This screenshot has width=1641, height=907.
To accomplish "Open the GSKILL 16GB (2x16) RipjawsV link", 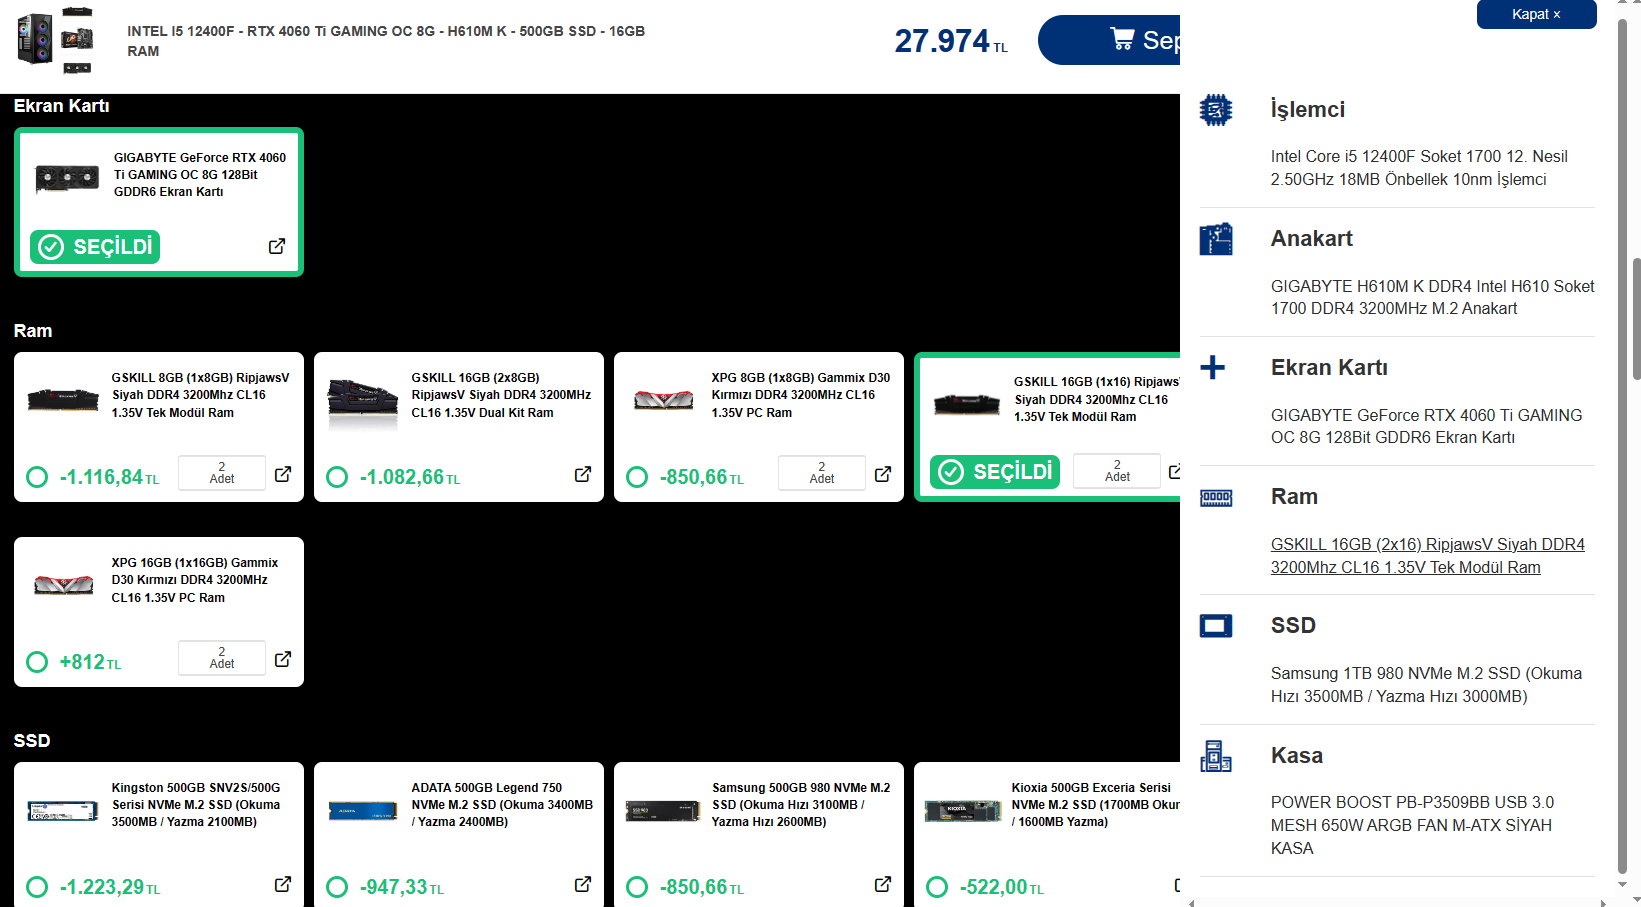I will point(1427,556).
